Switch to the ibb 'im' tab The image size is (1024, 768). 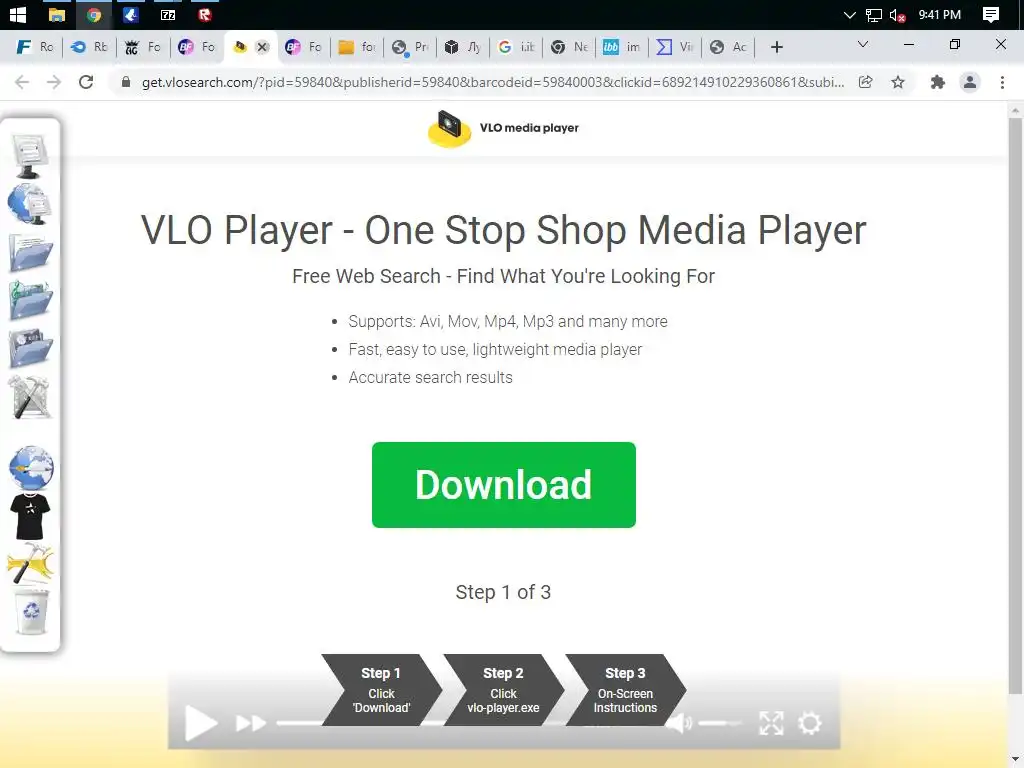pyautogui.click(x=622, y=47)
